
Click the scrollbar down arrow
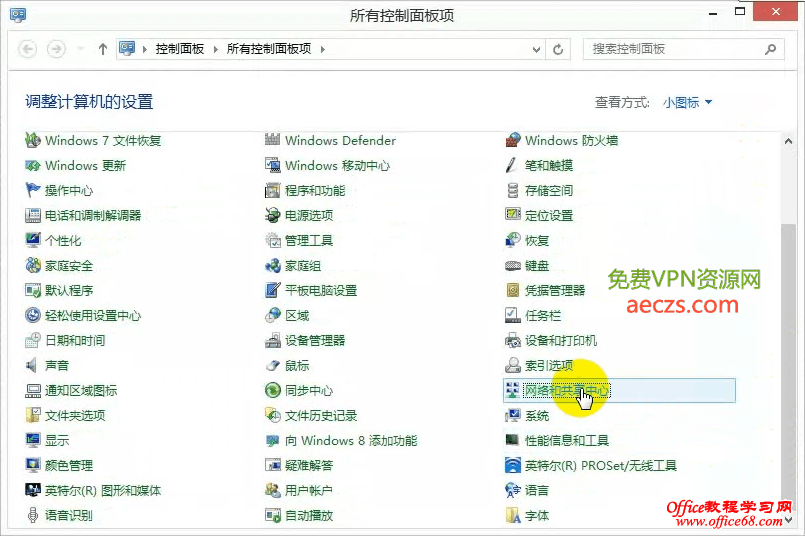pyautogui.click(x=789, y=519)
